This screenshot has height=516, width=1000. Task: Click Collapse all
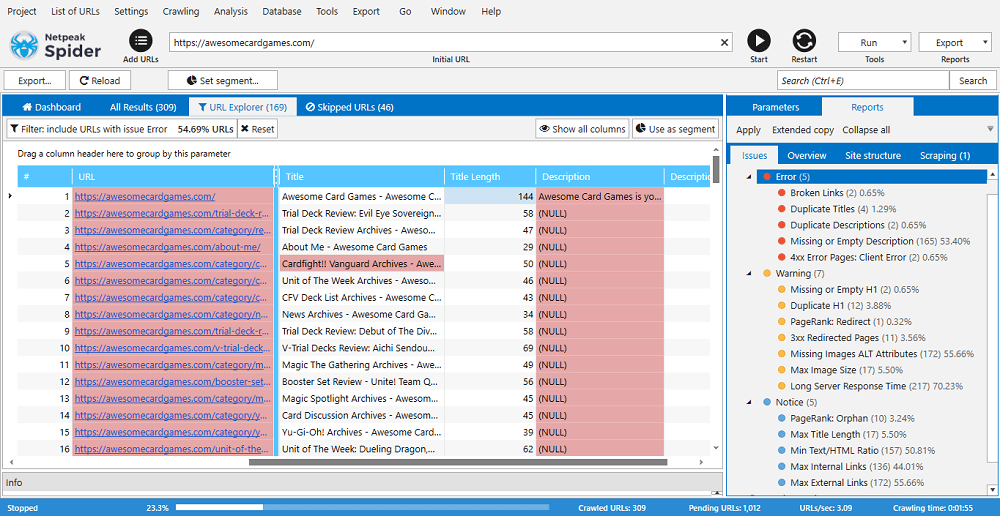pos(866,129)
